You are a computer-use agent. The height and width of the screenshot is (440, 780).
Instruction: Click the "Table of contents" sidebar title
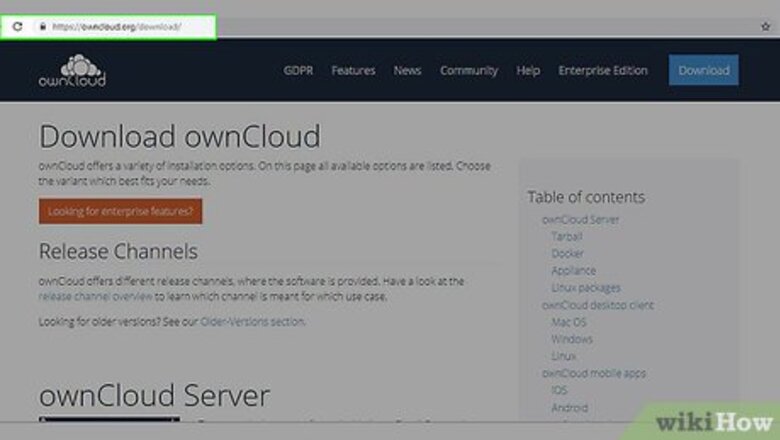click(586, 197)
